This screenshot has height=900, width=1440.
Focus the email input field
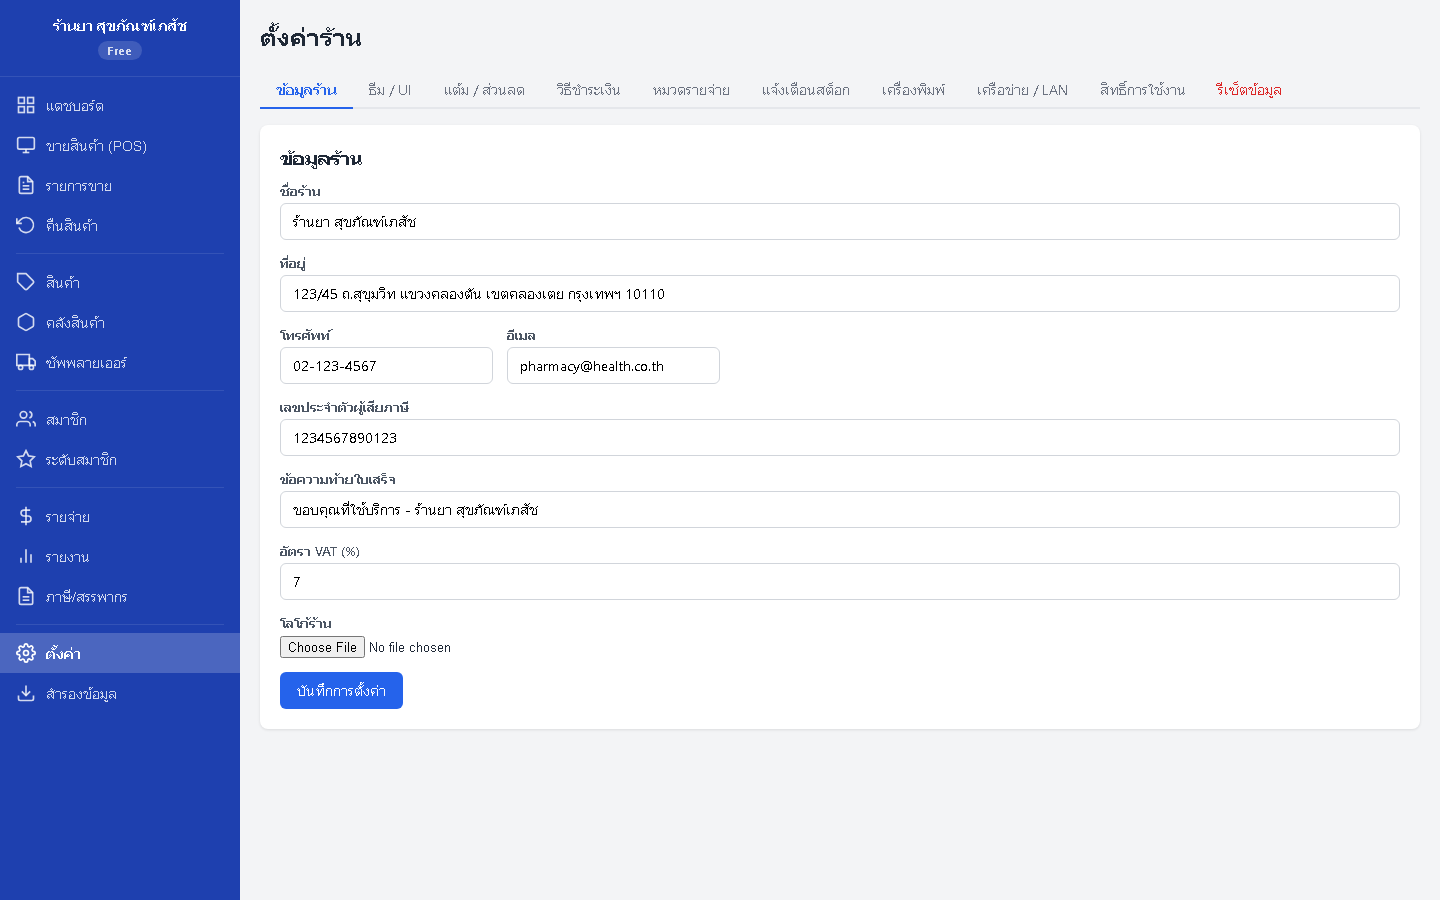click(613, 366)
